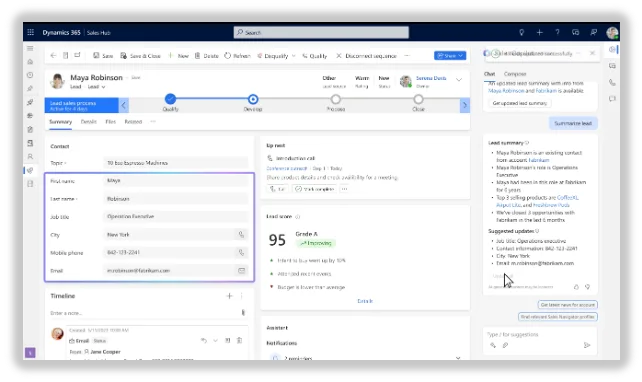Open Timeline more options vertical dots
The width and height of the screenshot is (642, 382).
point(242,296)
